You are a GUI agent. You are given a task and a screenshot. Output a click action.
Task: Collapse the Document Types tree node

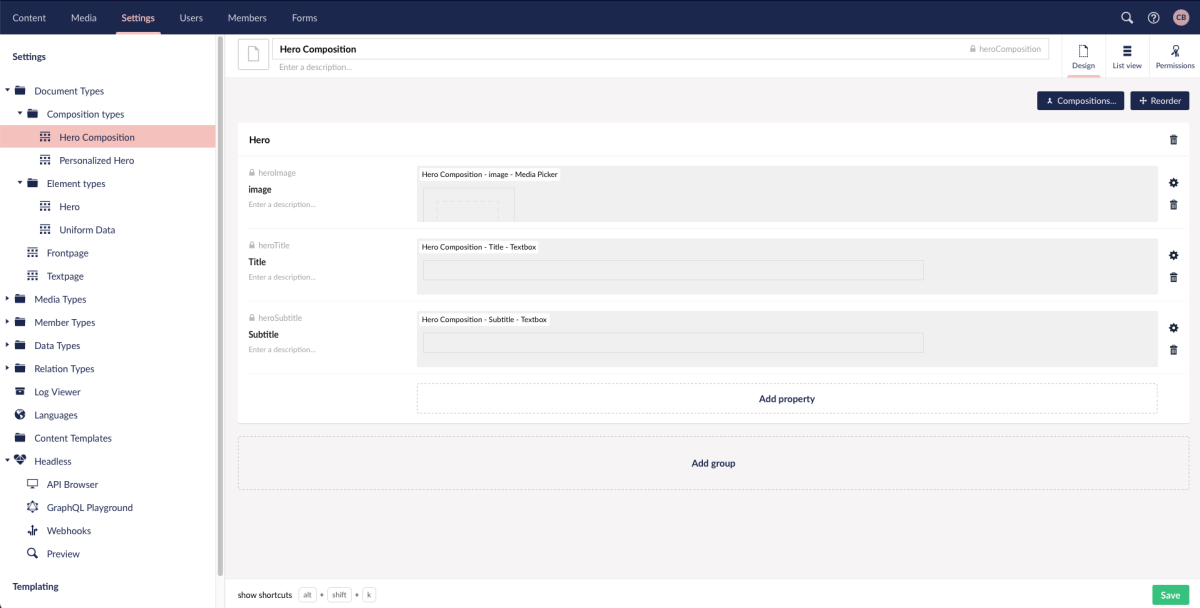coord(7,90)
